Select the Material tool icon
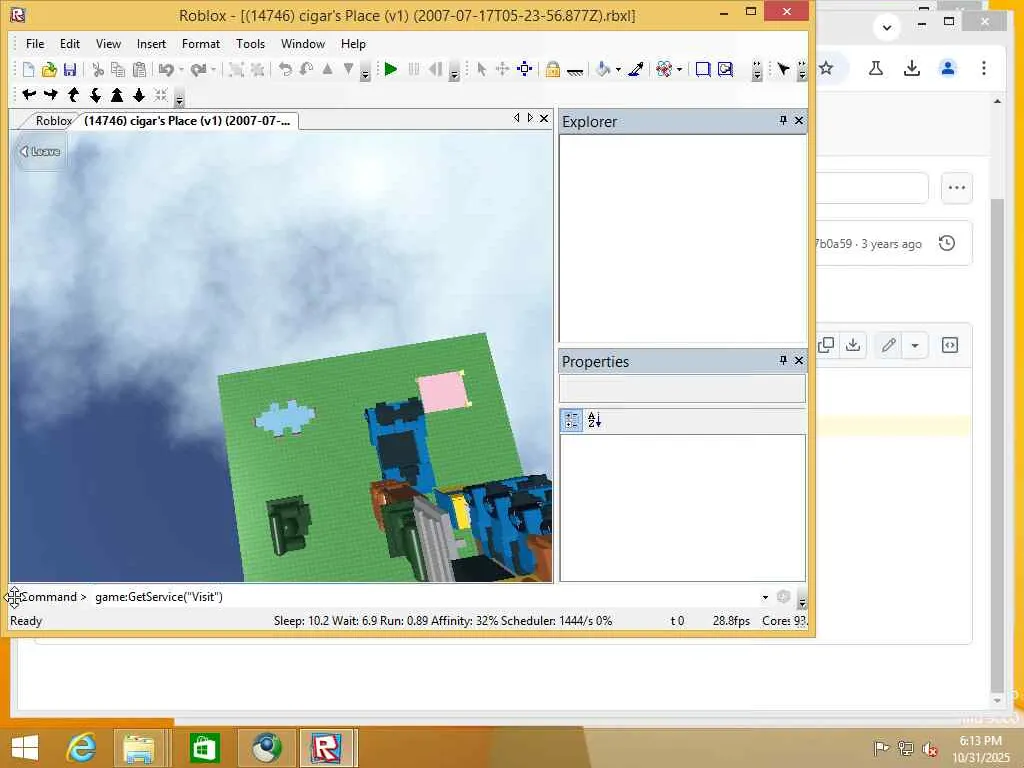Screen dimensions: 1024x768 click(664, 69)
